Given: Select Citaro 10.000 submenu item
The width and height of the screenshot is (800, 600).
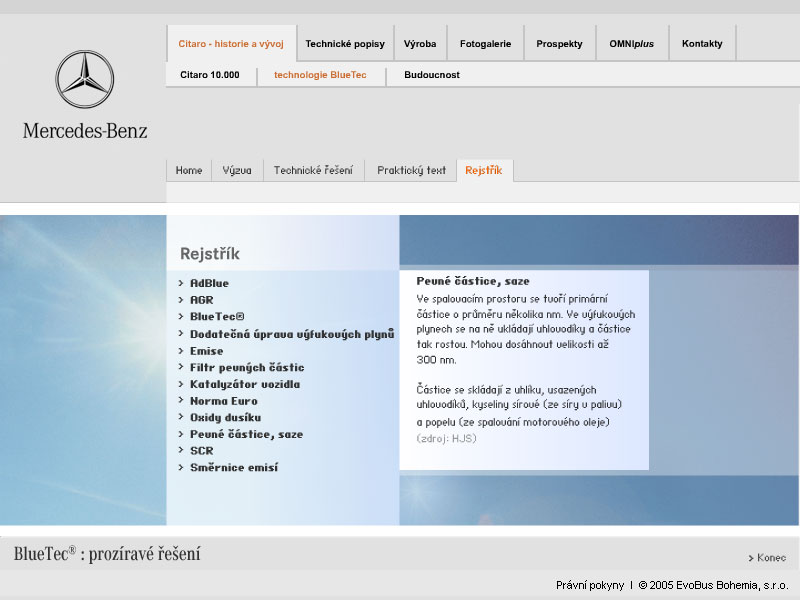Looking at the screenshot, I should coord(210,75).
